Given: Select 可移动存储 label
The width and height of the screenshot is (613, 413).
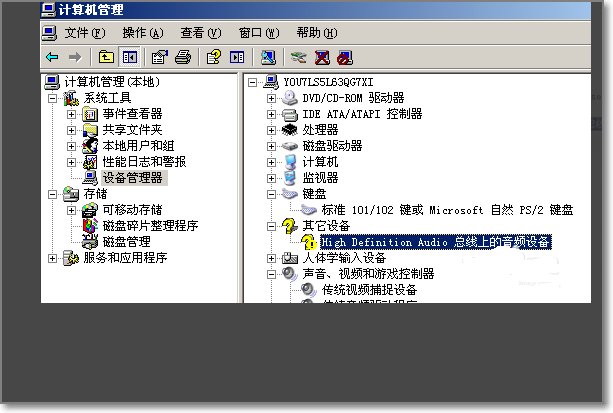Looking at the screenshot, I should (x=132, y=210).
